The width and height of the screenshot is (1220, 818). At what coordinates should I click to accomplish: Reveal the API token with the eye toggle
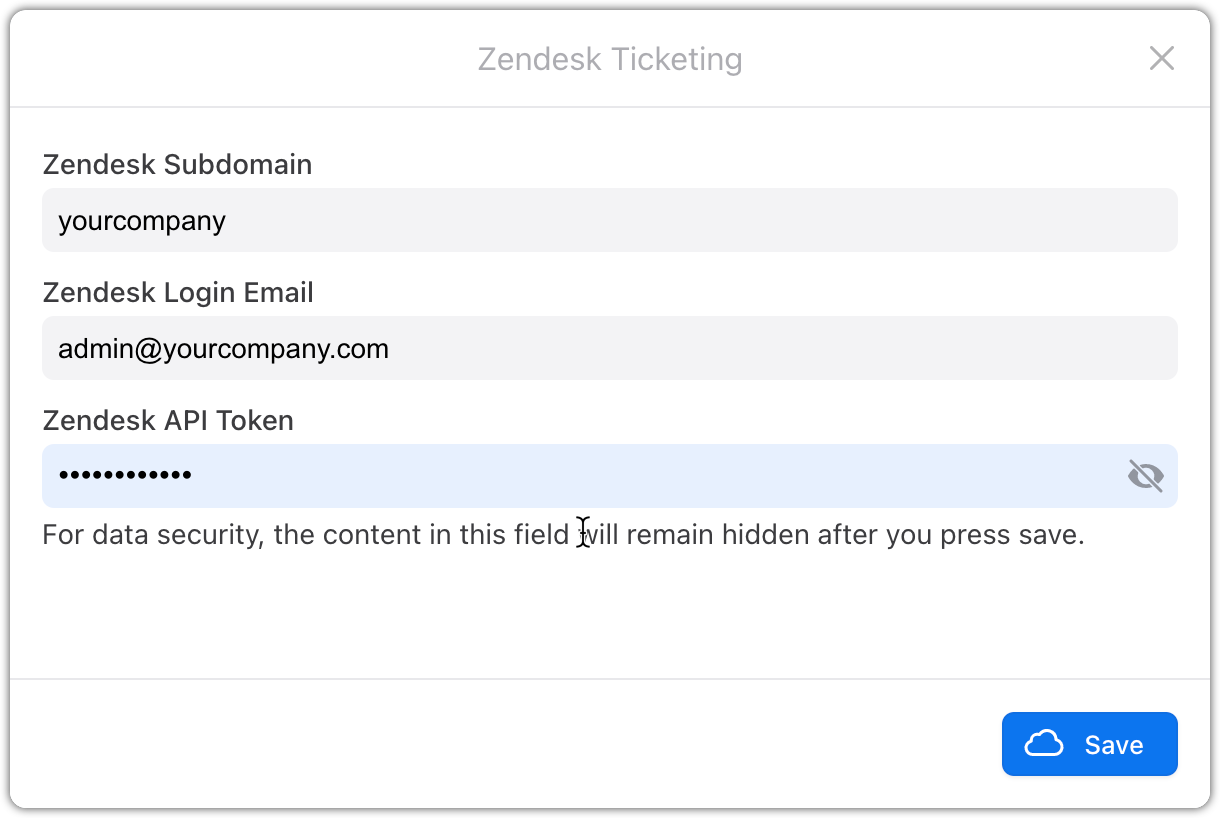click(1145, 476)
